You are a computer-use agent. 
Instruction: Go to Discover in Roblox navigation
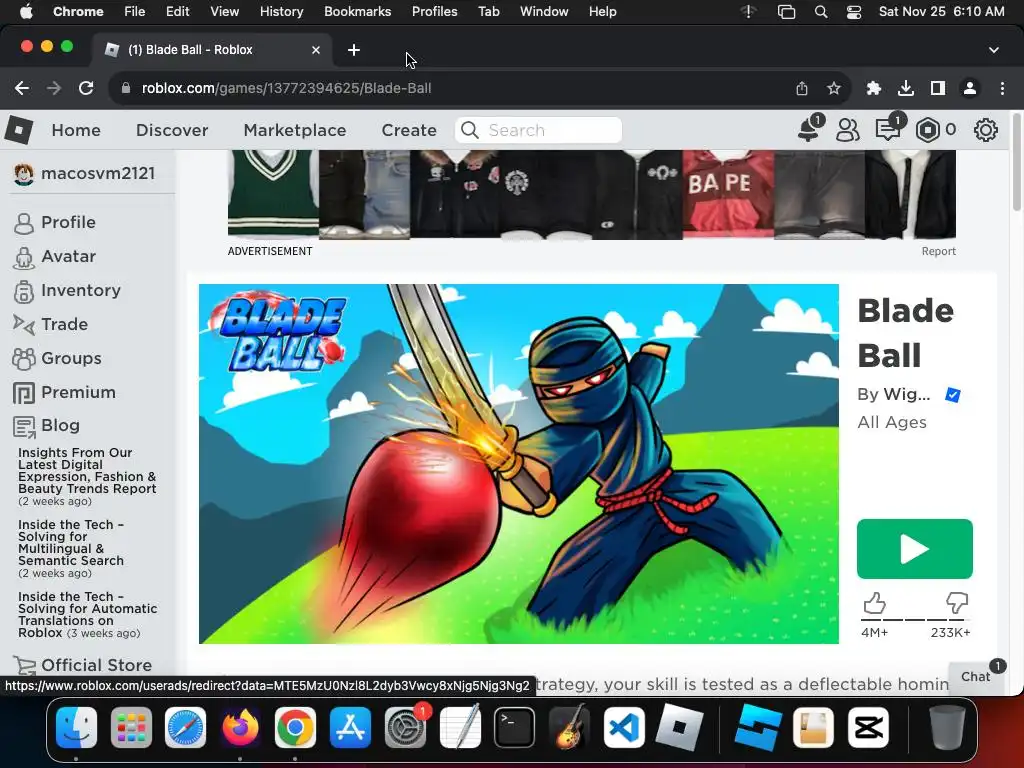coord(172,130)
